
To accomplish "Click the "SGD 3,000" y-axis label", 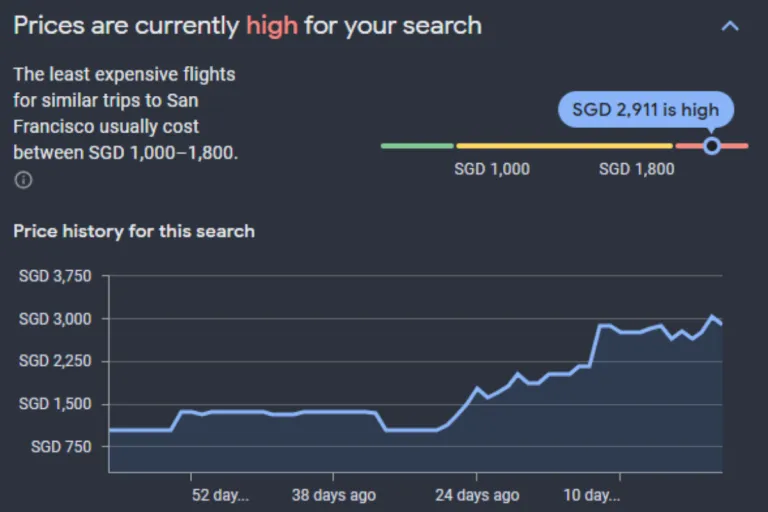I will point(55,319).
